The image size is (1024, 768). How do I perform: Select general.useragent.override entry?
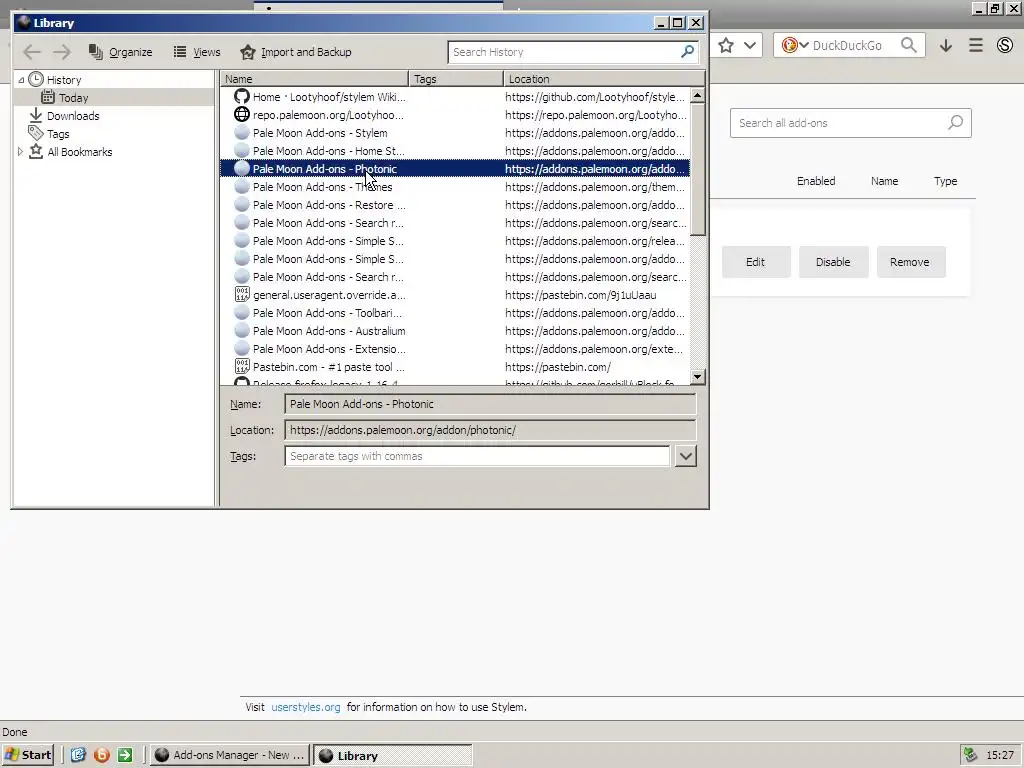[455, 295]
